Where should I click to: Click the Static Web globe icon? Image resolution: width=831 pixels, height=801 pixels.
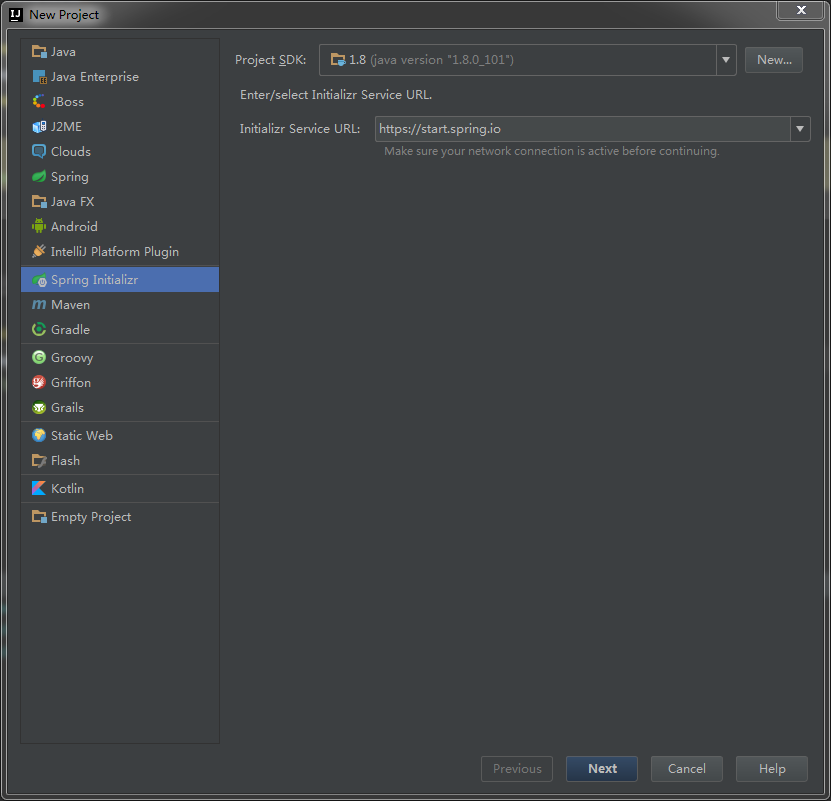[39, 435]
